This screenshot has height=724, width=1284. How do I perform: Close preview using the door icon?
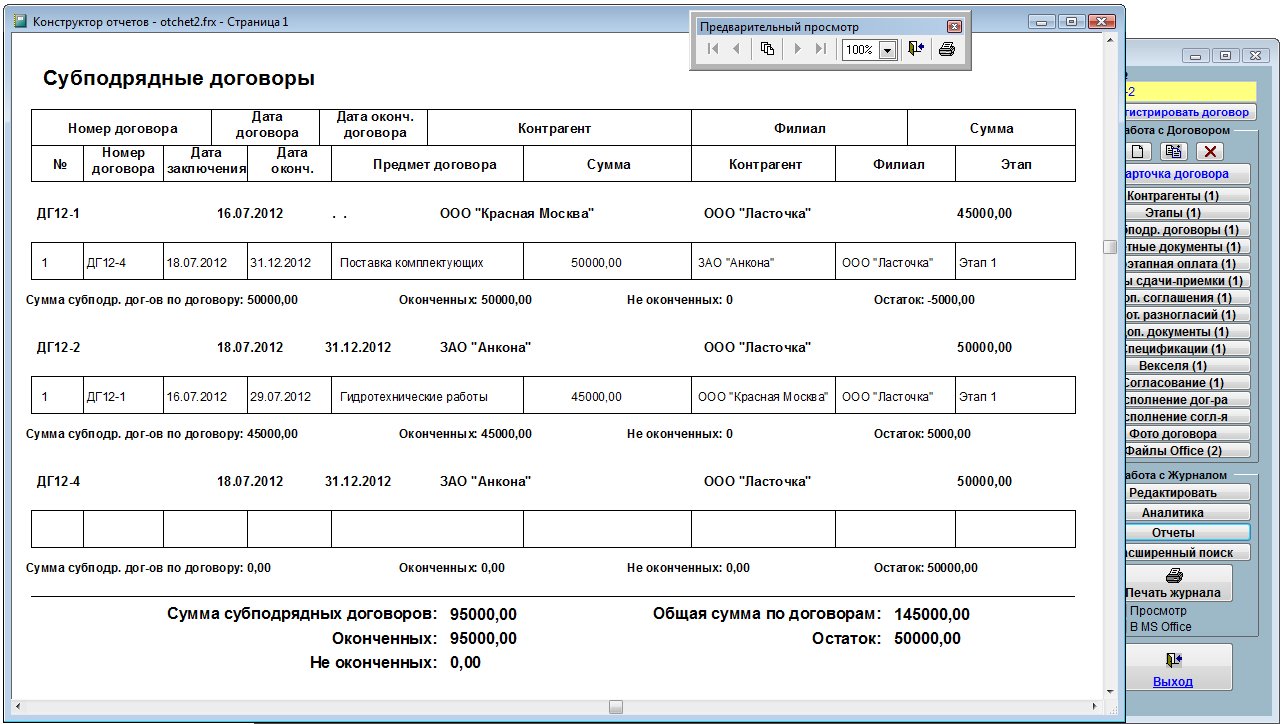[x=915, y=49]
